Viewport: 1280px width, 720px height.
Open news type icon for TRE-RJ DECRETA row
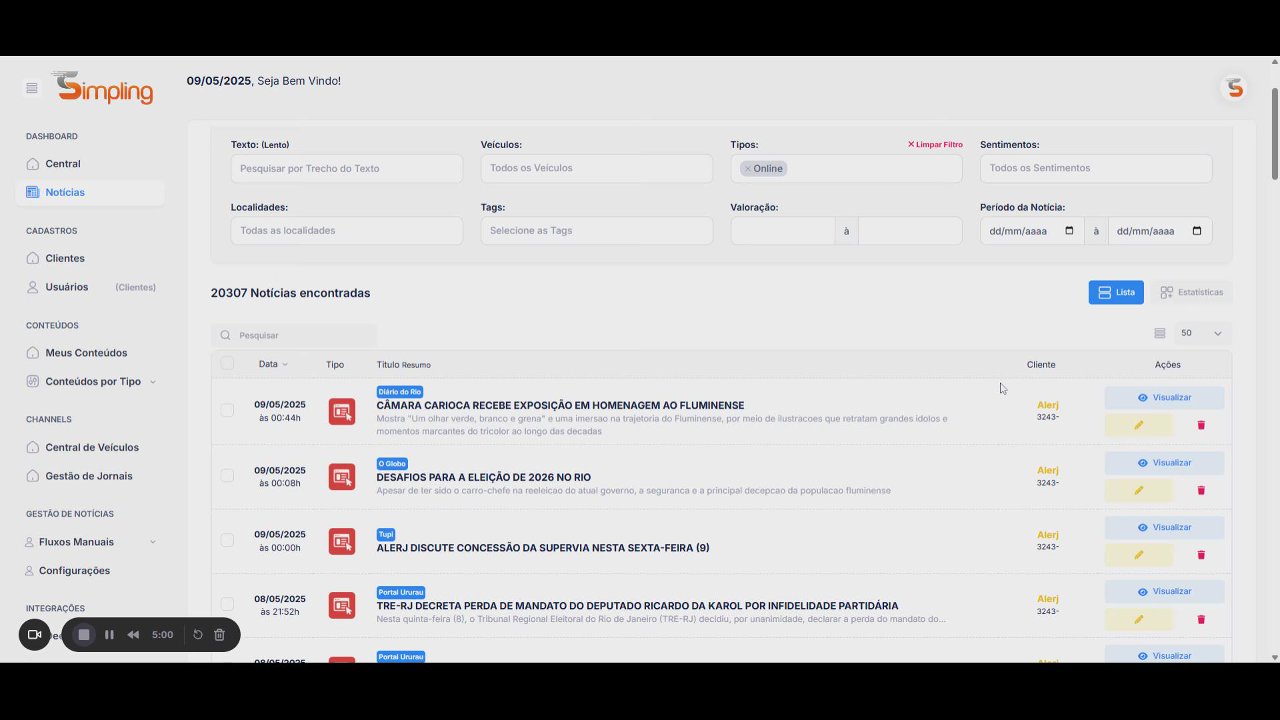point(342,605)
